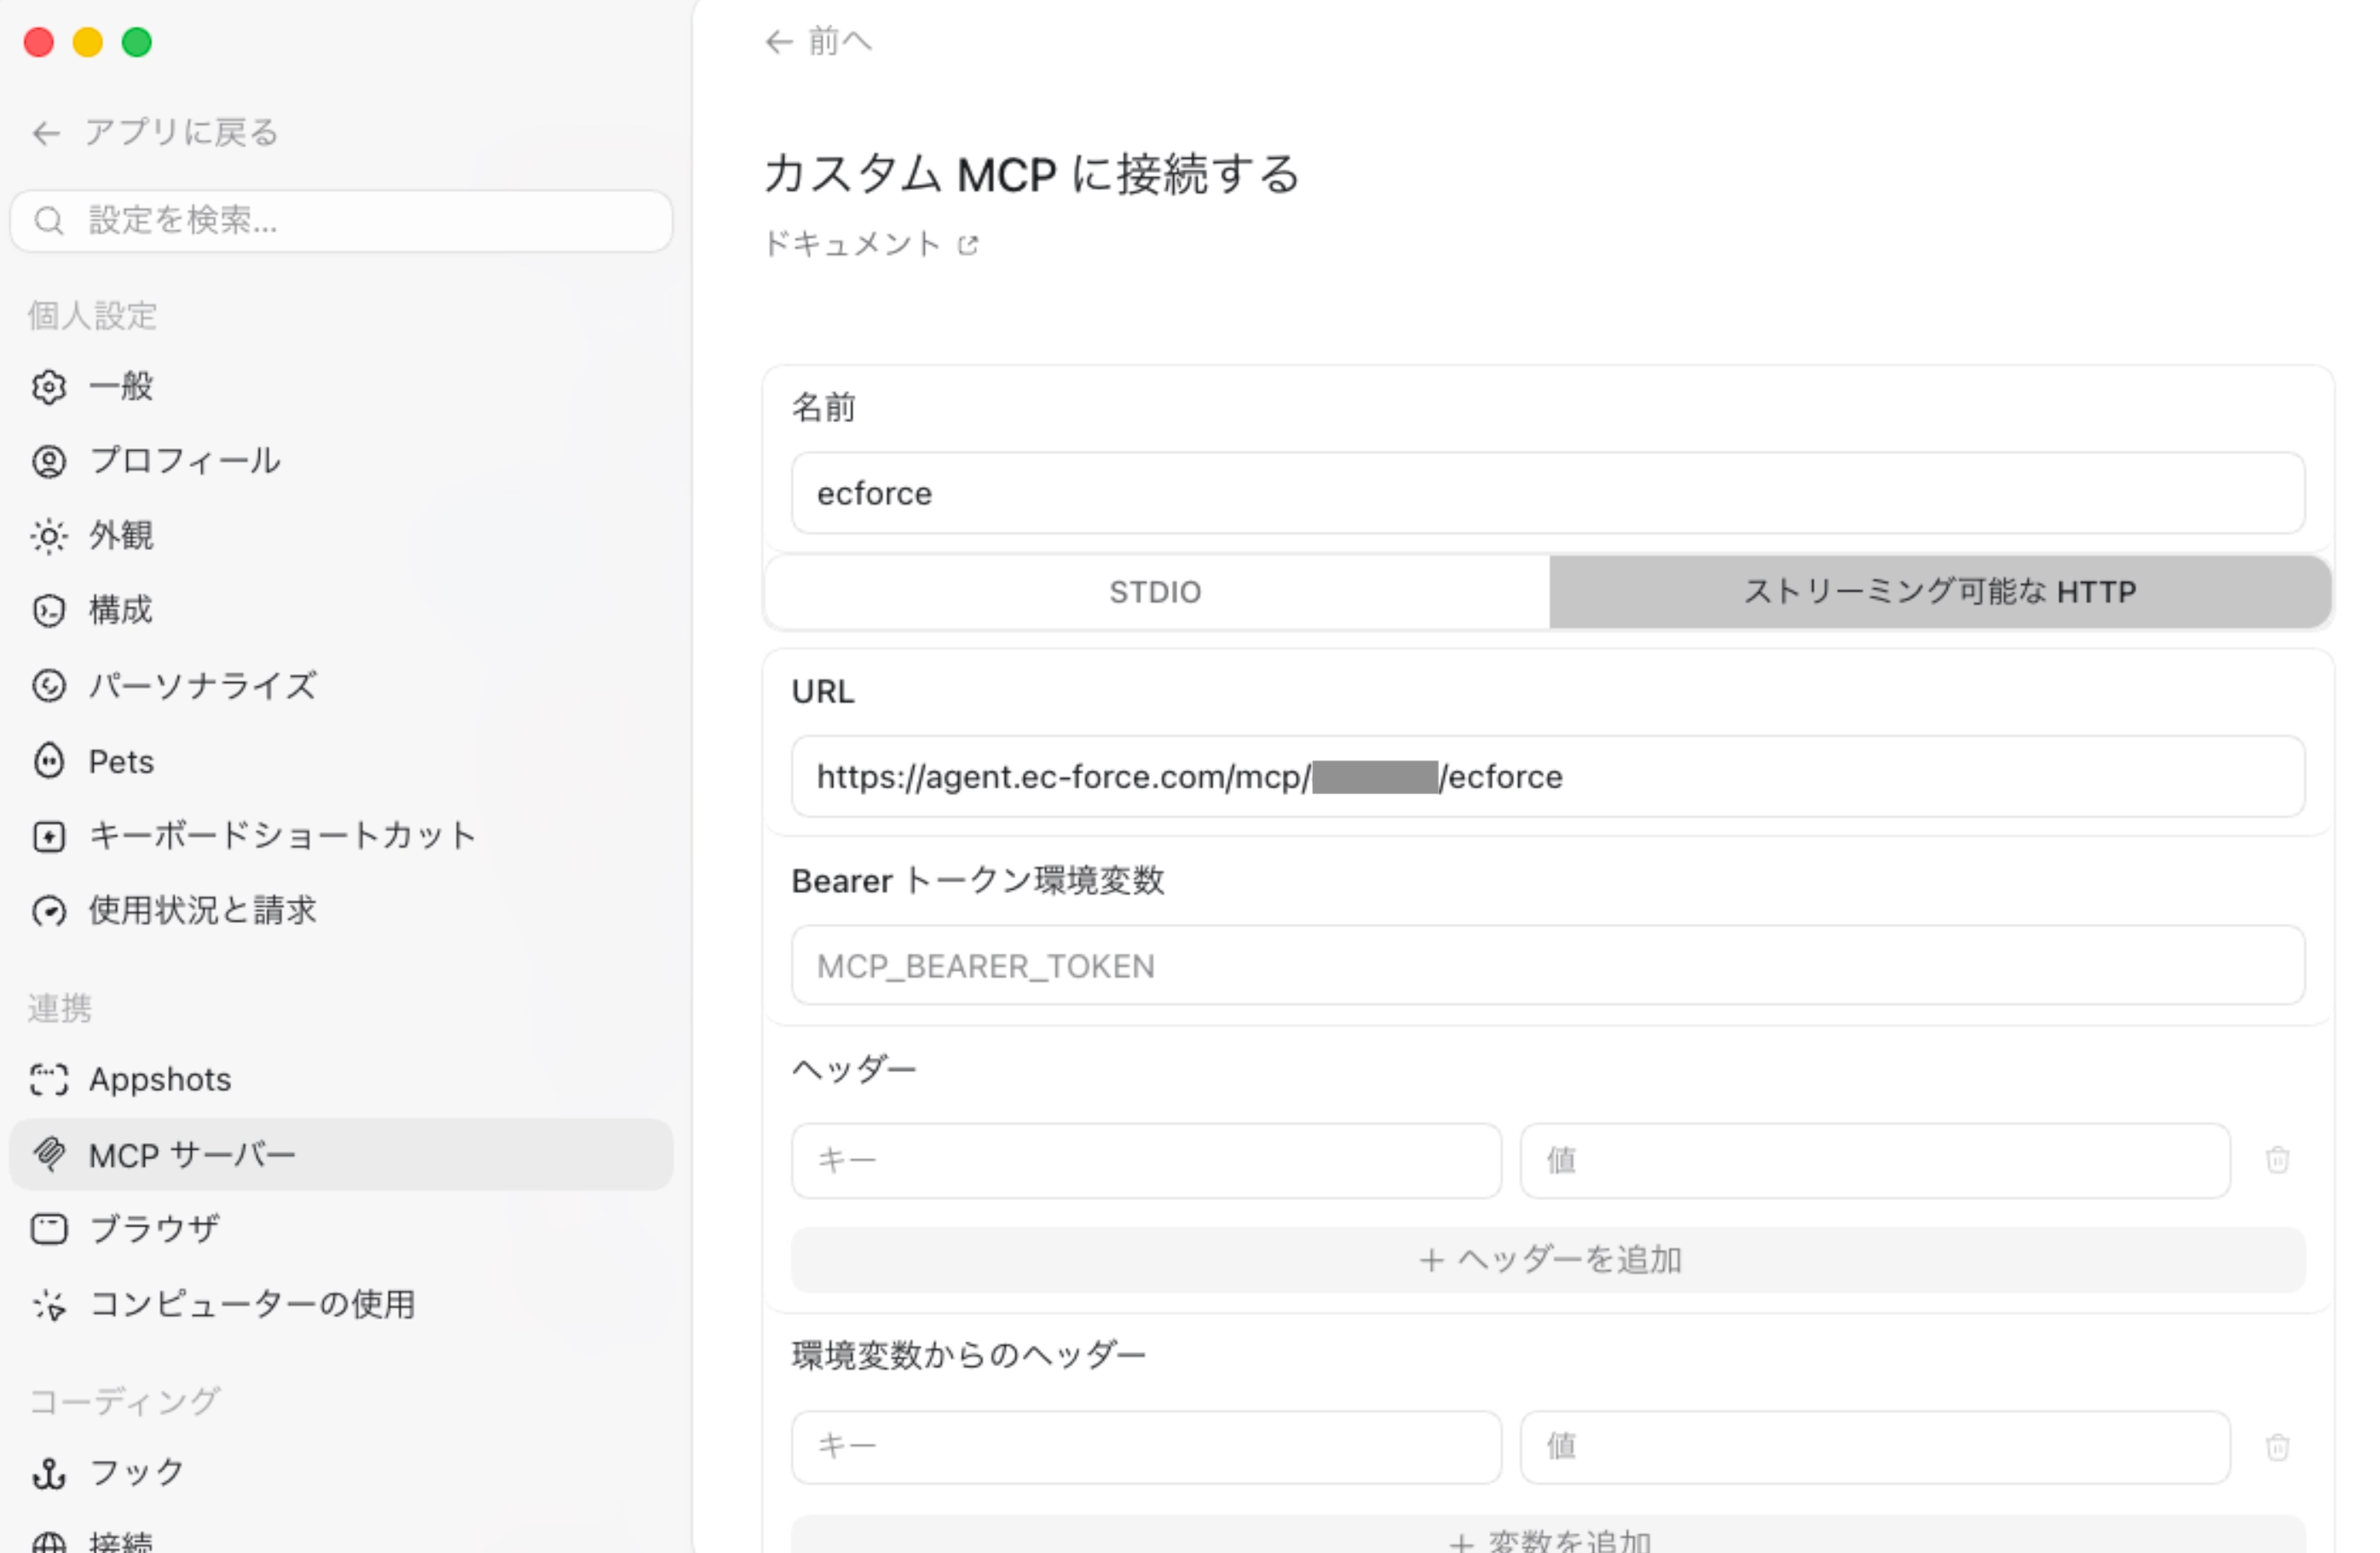Screen dimensions: 2380x1553
Task: Click the キーボードショートカット icon
Action: tap(48, 836)
